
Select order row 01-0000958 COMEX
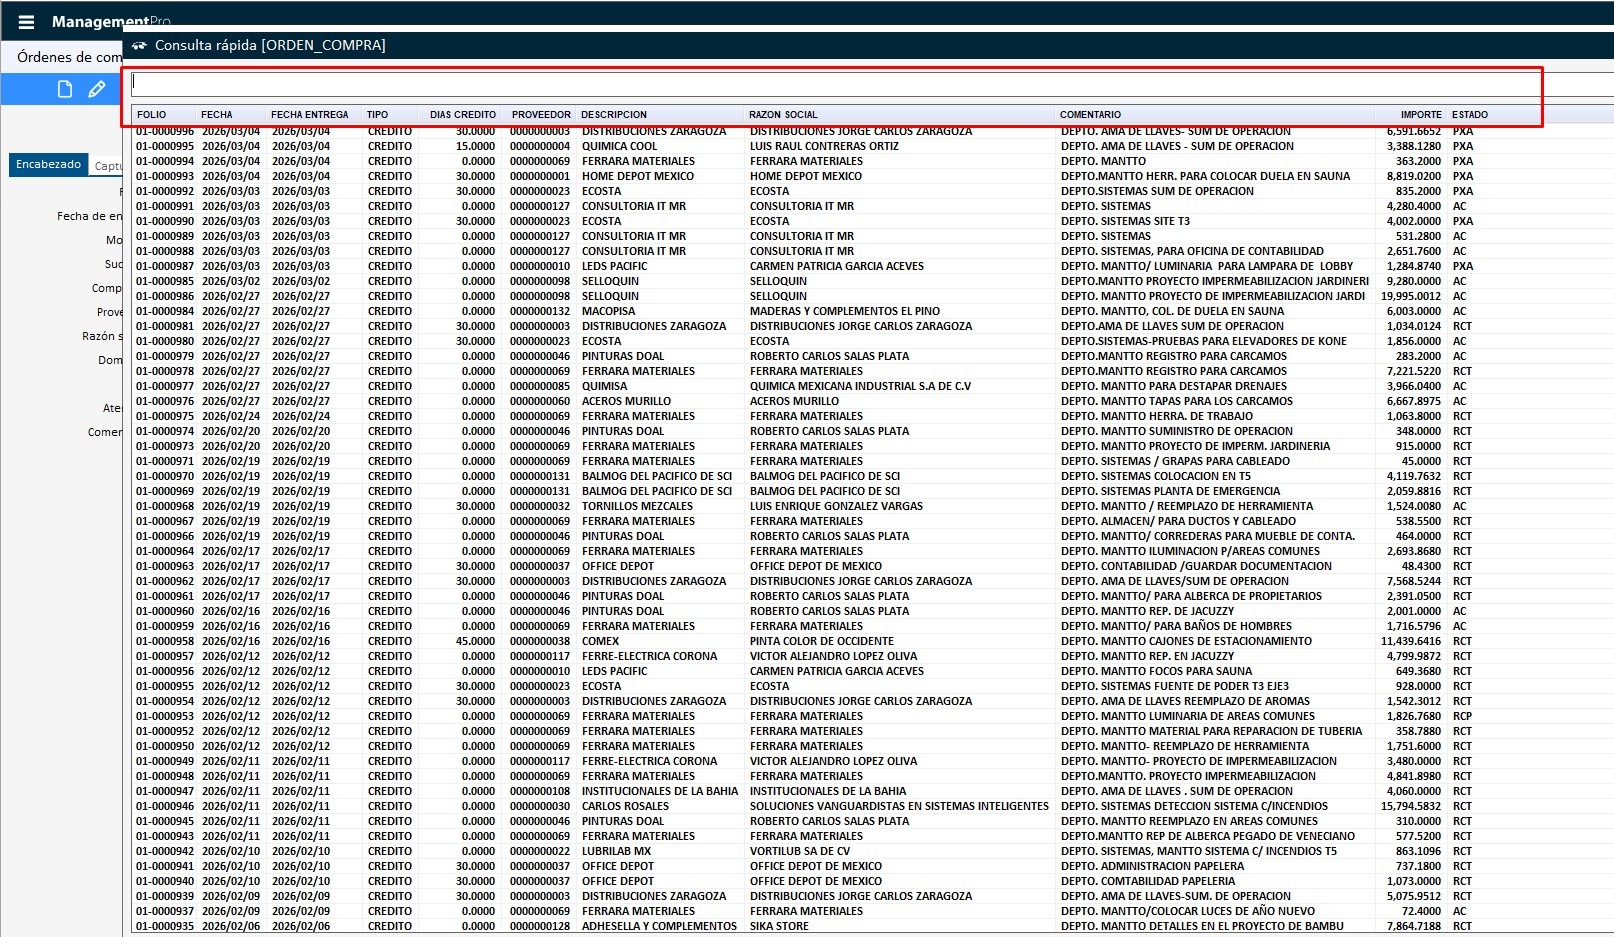tap(600, 641)
